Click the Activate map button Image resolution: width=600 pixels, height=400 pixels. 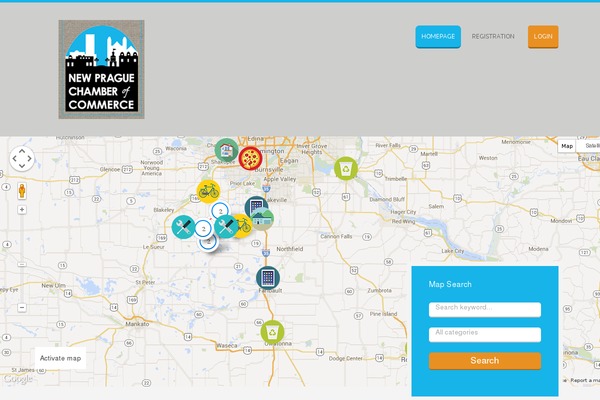tap(60, 358)
